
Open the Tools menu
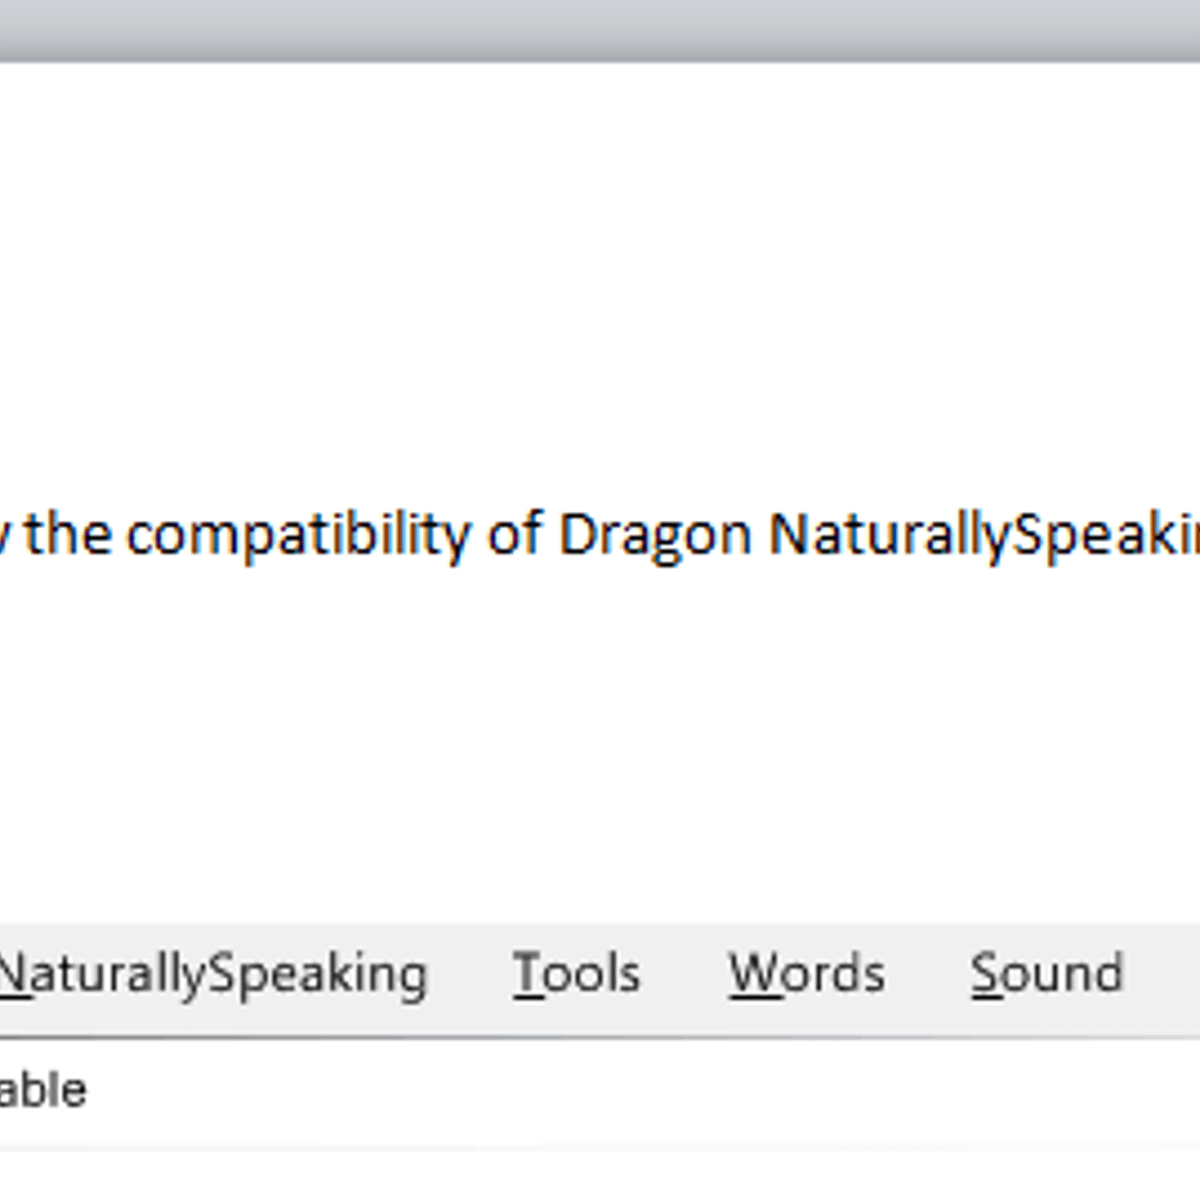577,973
